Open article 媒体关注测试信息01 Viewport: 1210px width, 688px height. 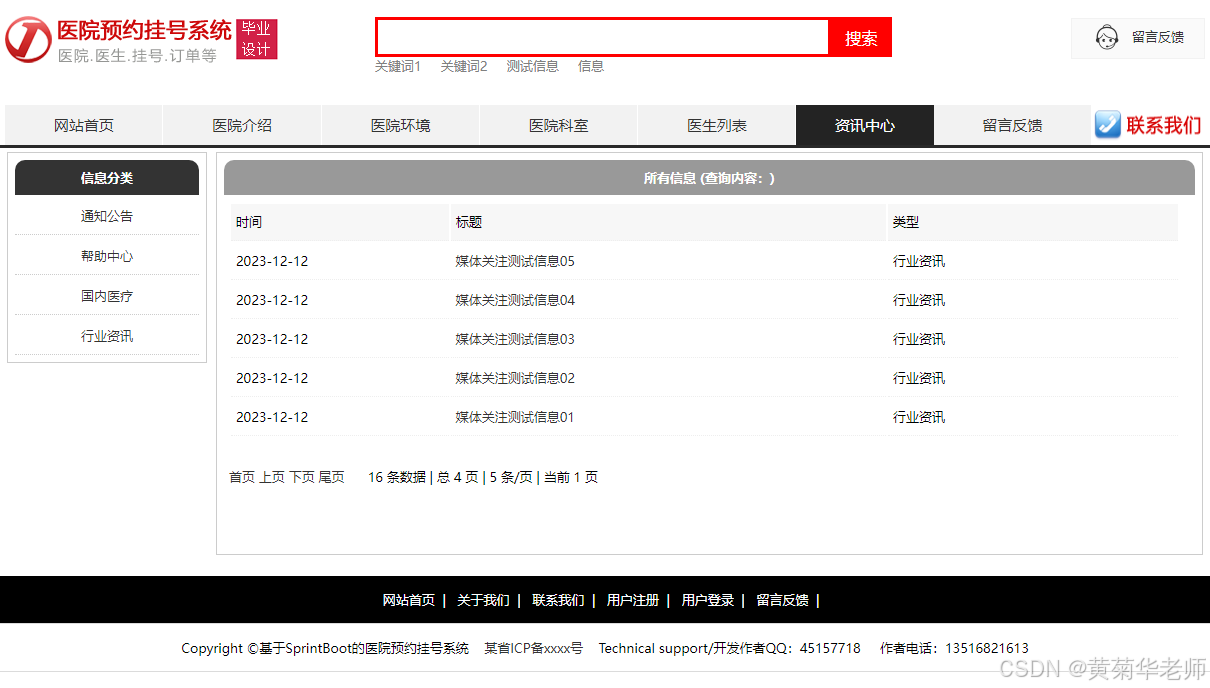[x=515, y=417]
